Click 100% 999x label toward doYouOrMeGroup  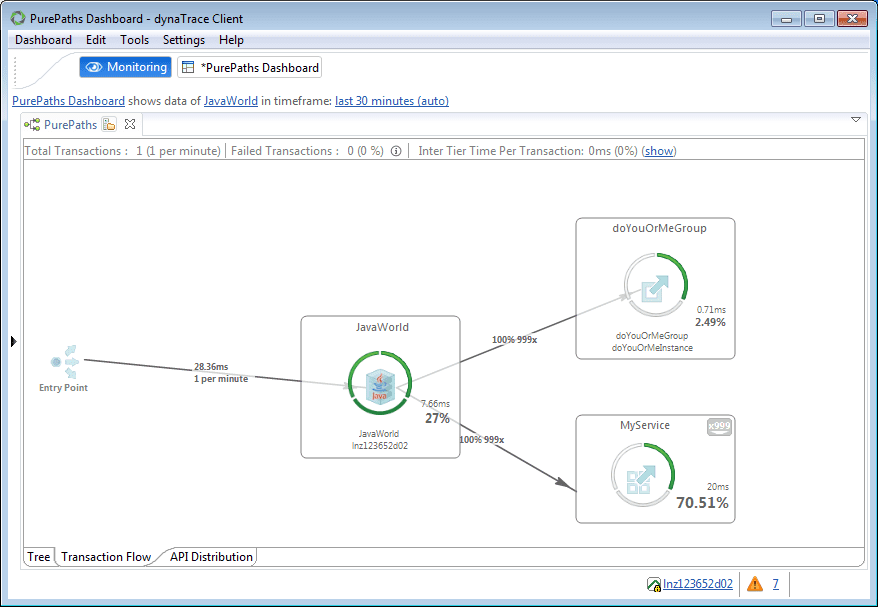tap(514, 340)
